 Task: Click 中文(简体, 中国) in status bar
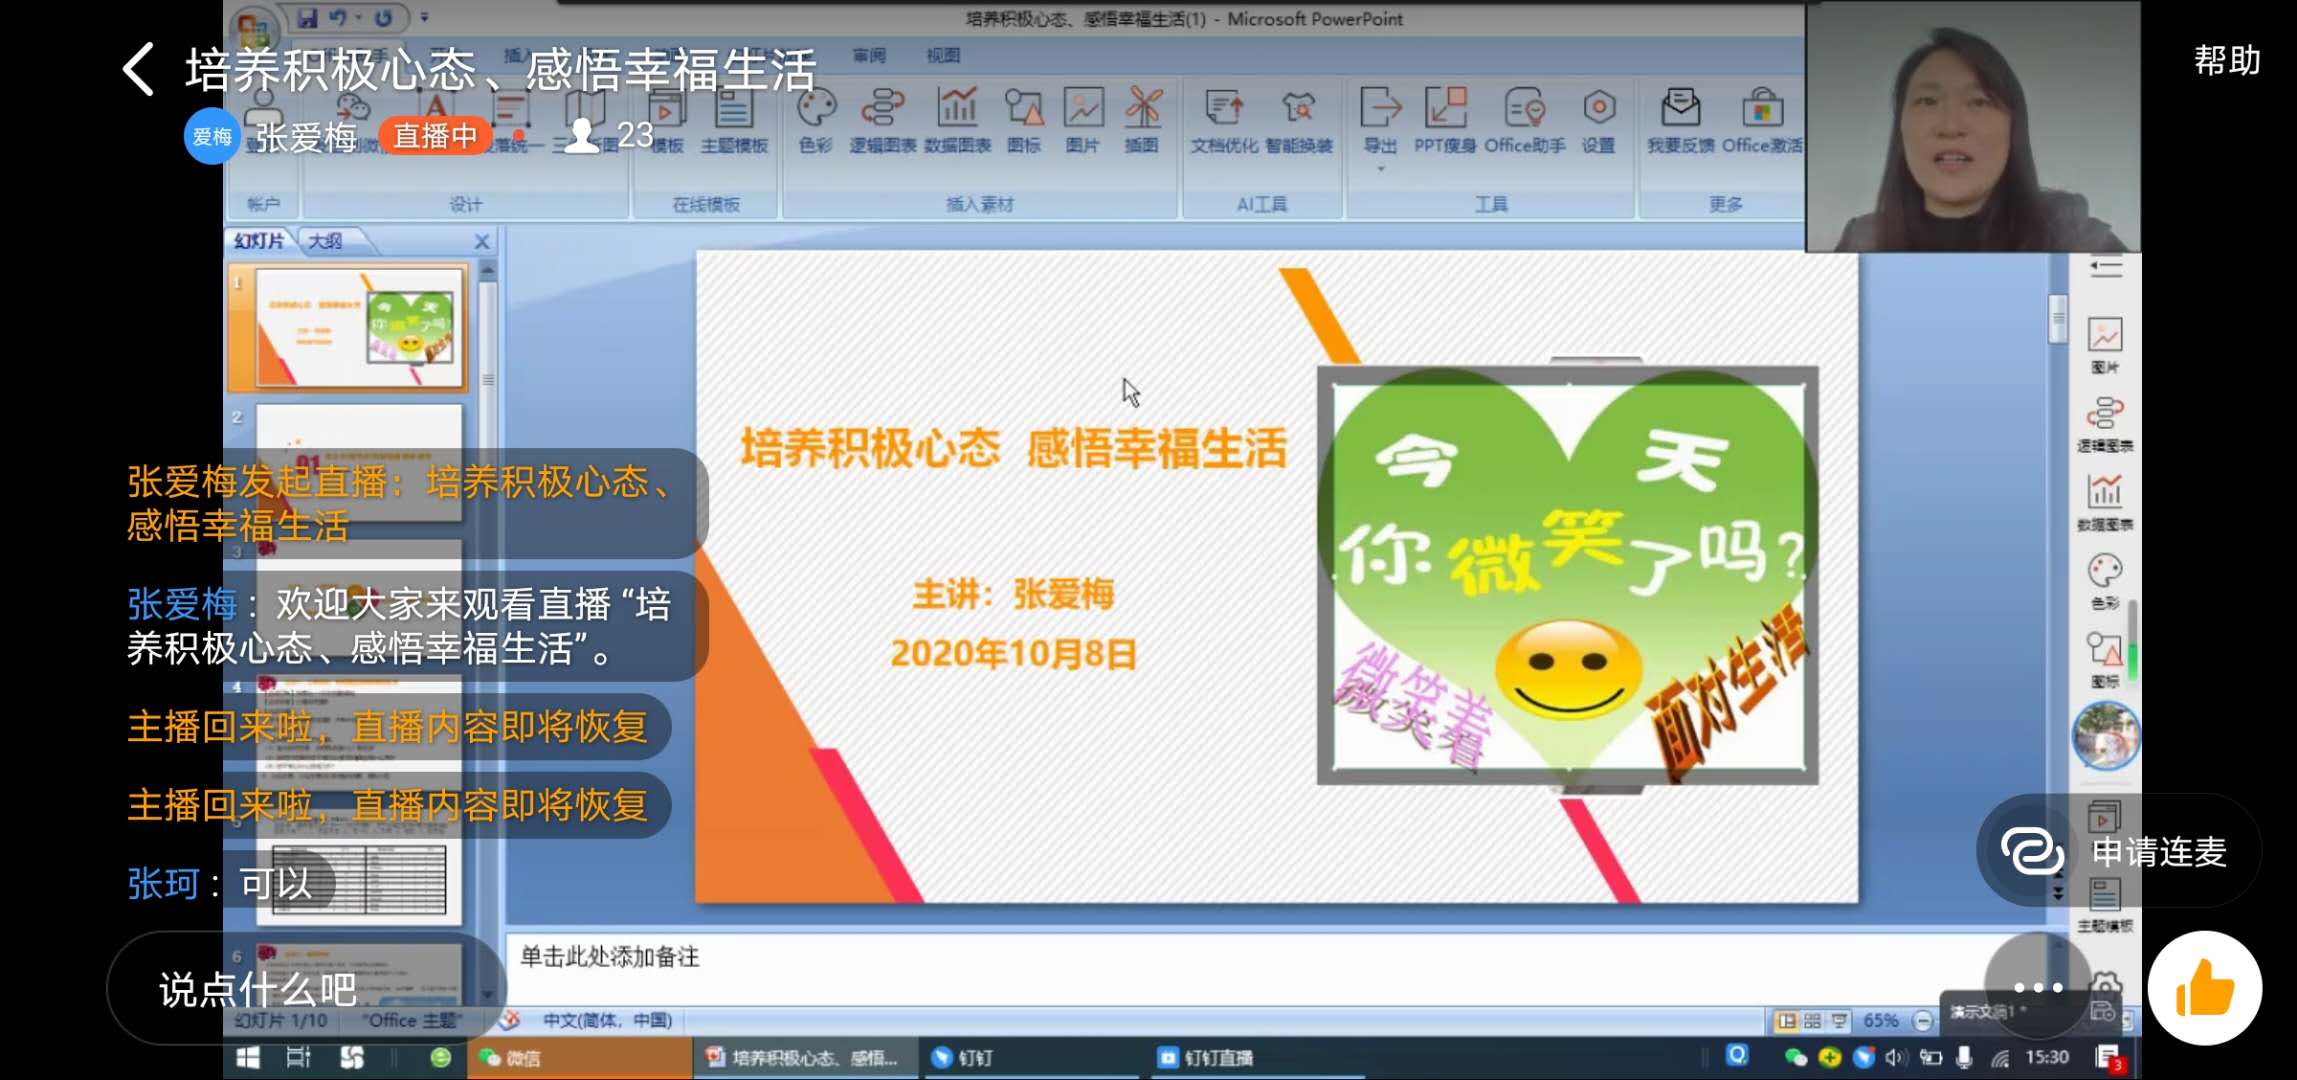[x=607, y=1020]
